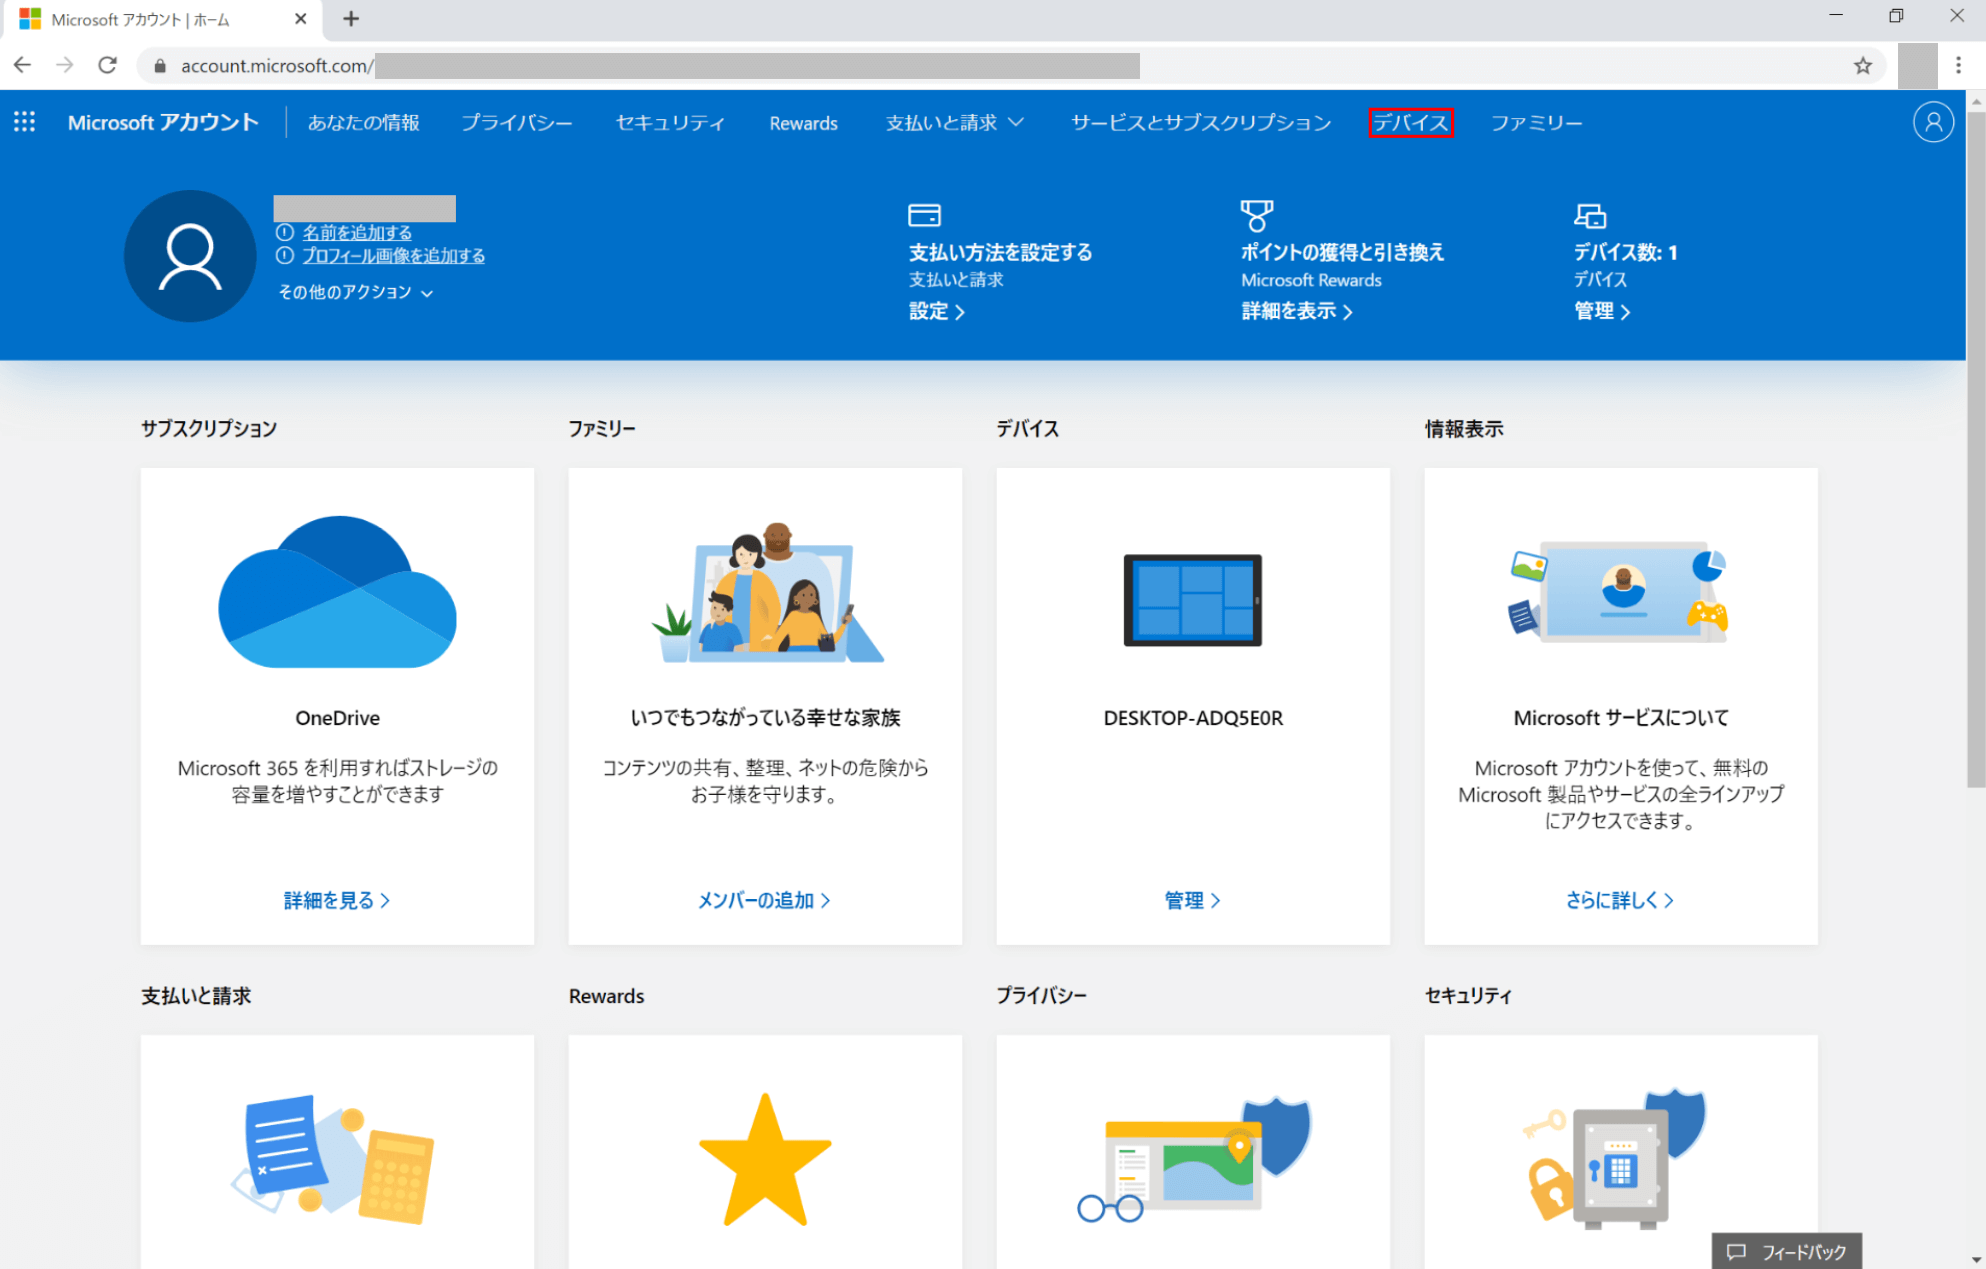
Task: Click the Microsoft services illustration
Action: coord(1620,592)
